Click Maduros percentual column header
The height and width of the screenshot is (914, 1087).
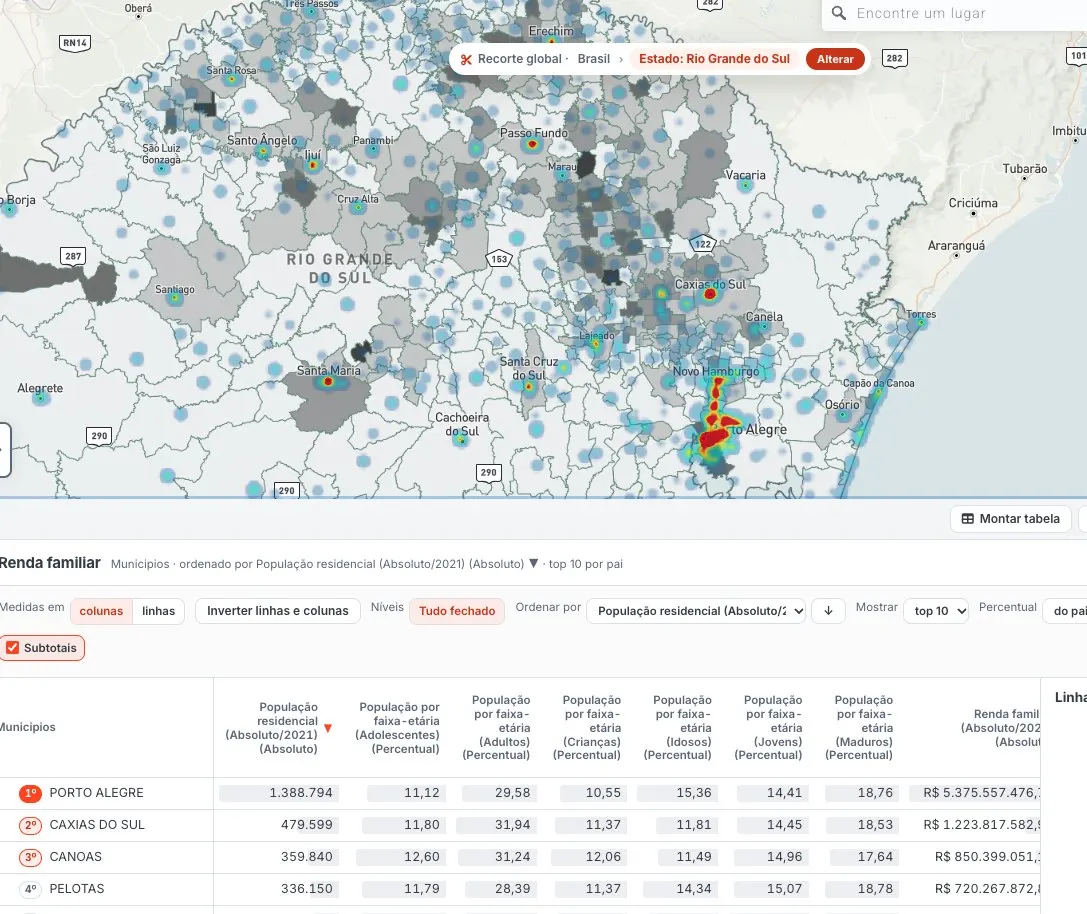click(859, 727)
